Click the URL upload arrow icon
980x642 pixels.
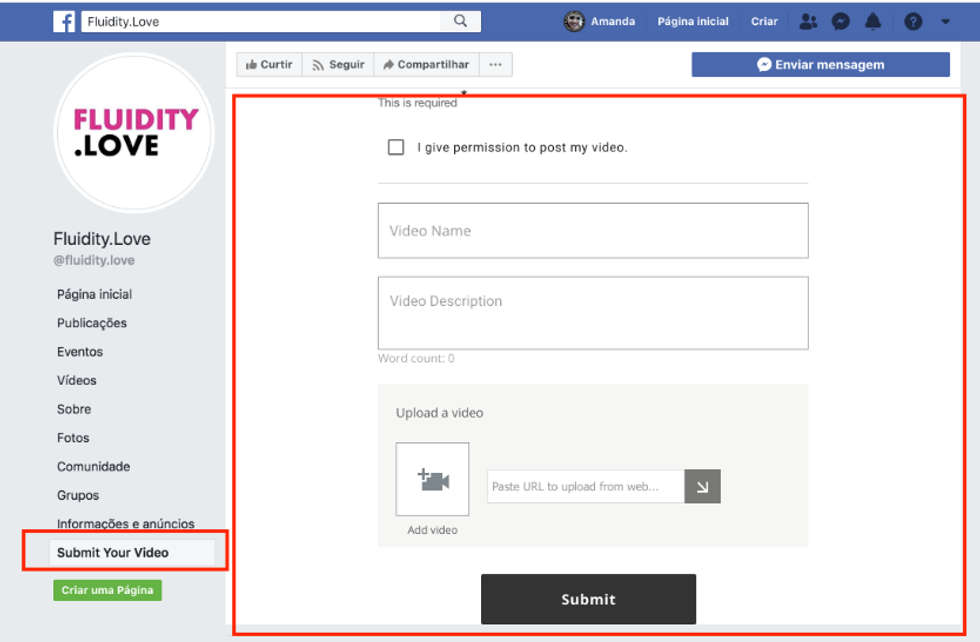pos(702,487)
